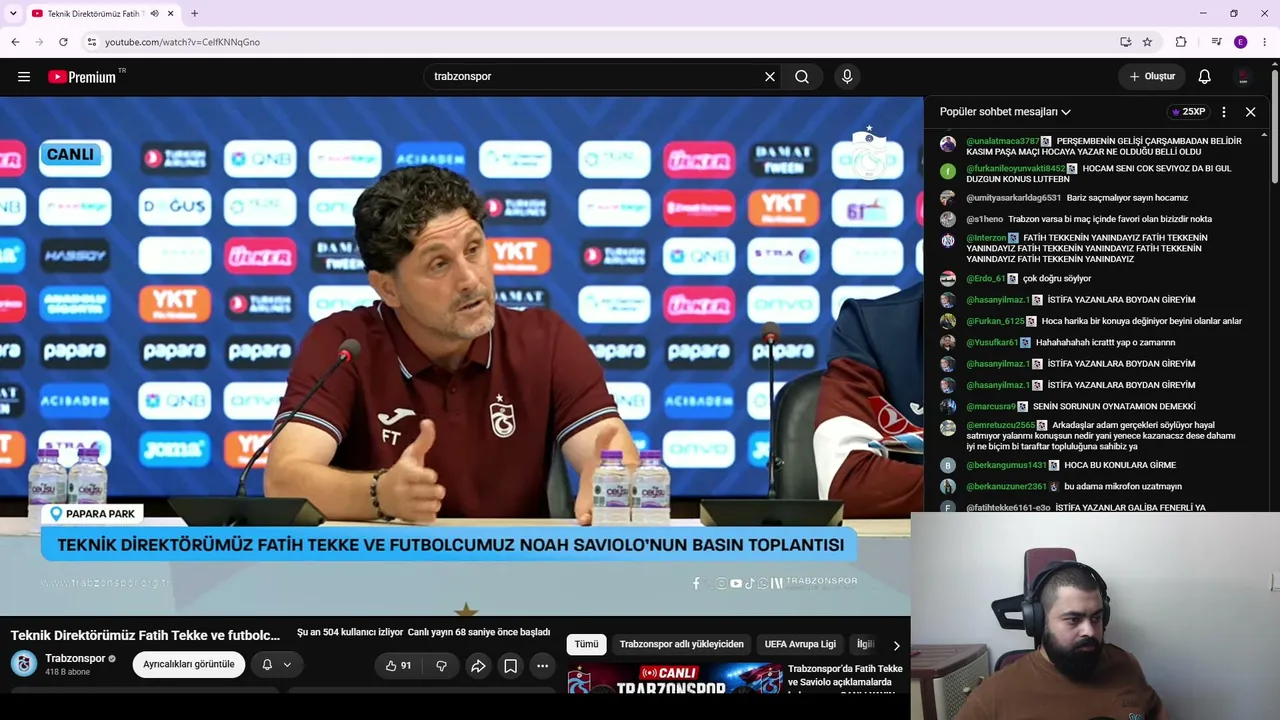Open a new browser tab
The image size is (1280, 720).
194,13
